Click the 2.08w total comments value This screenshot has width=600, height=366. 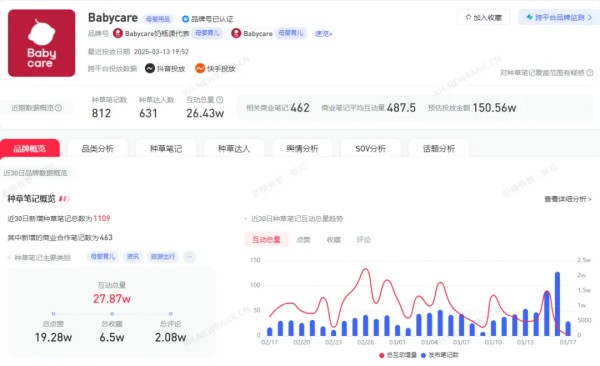click(170, 337)
